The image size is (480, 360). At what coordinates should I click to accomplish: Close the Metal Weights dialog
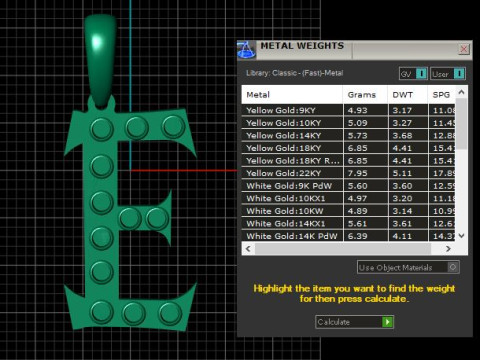(x=464, y=49)
